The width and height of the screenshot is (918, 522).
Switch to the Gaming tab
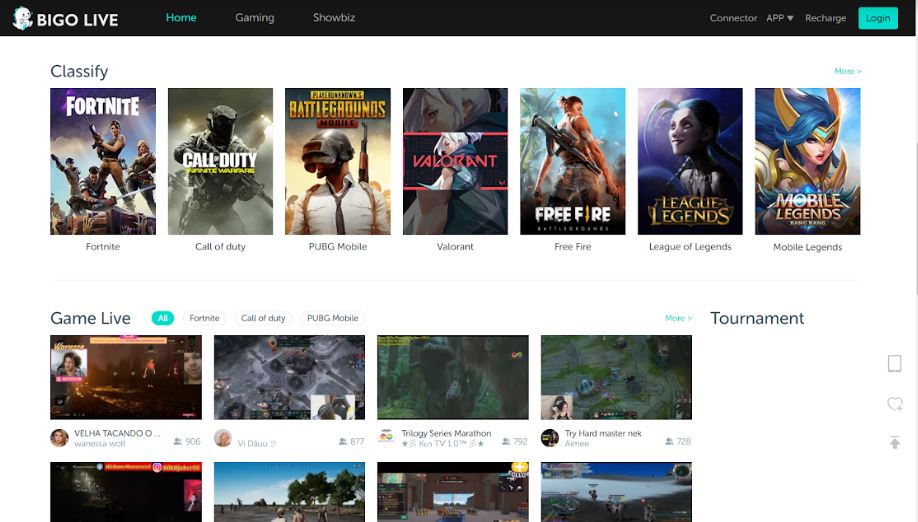[254, 18]
